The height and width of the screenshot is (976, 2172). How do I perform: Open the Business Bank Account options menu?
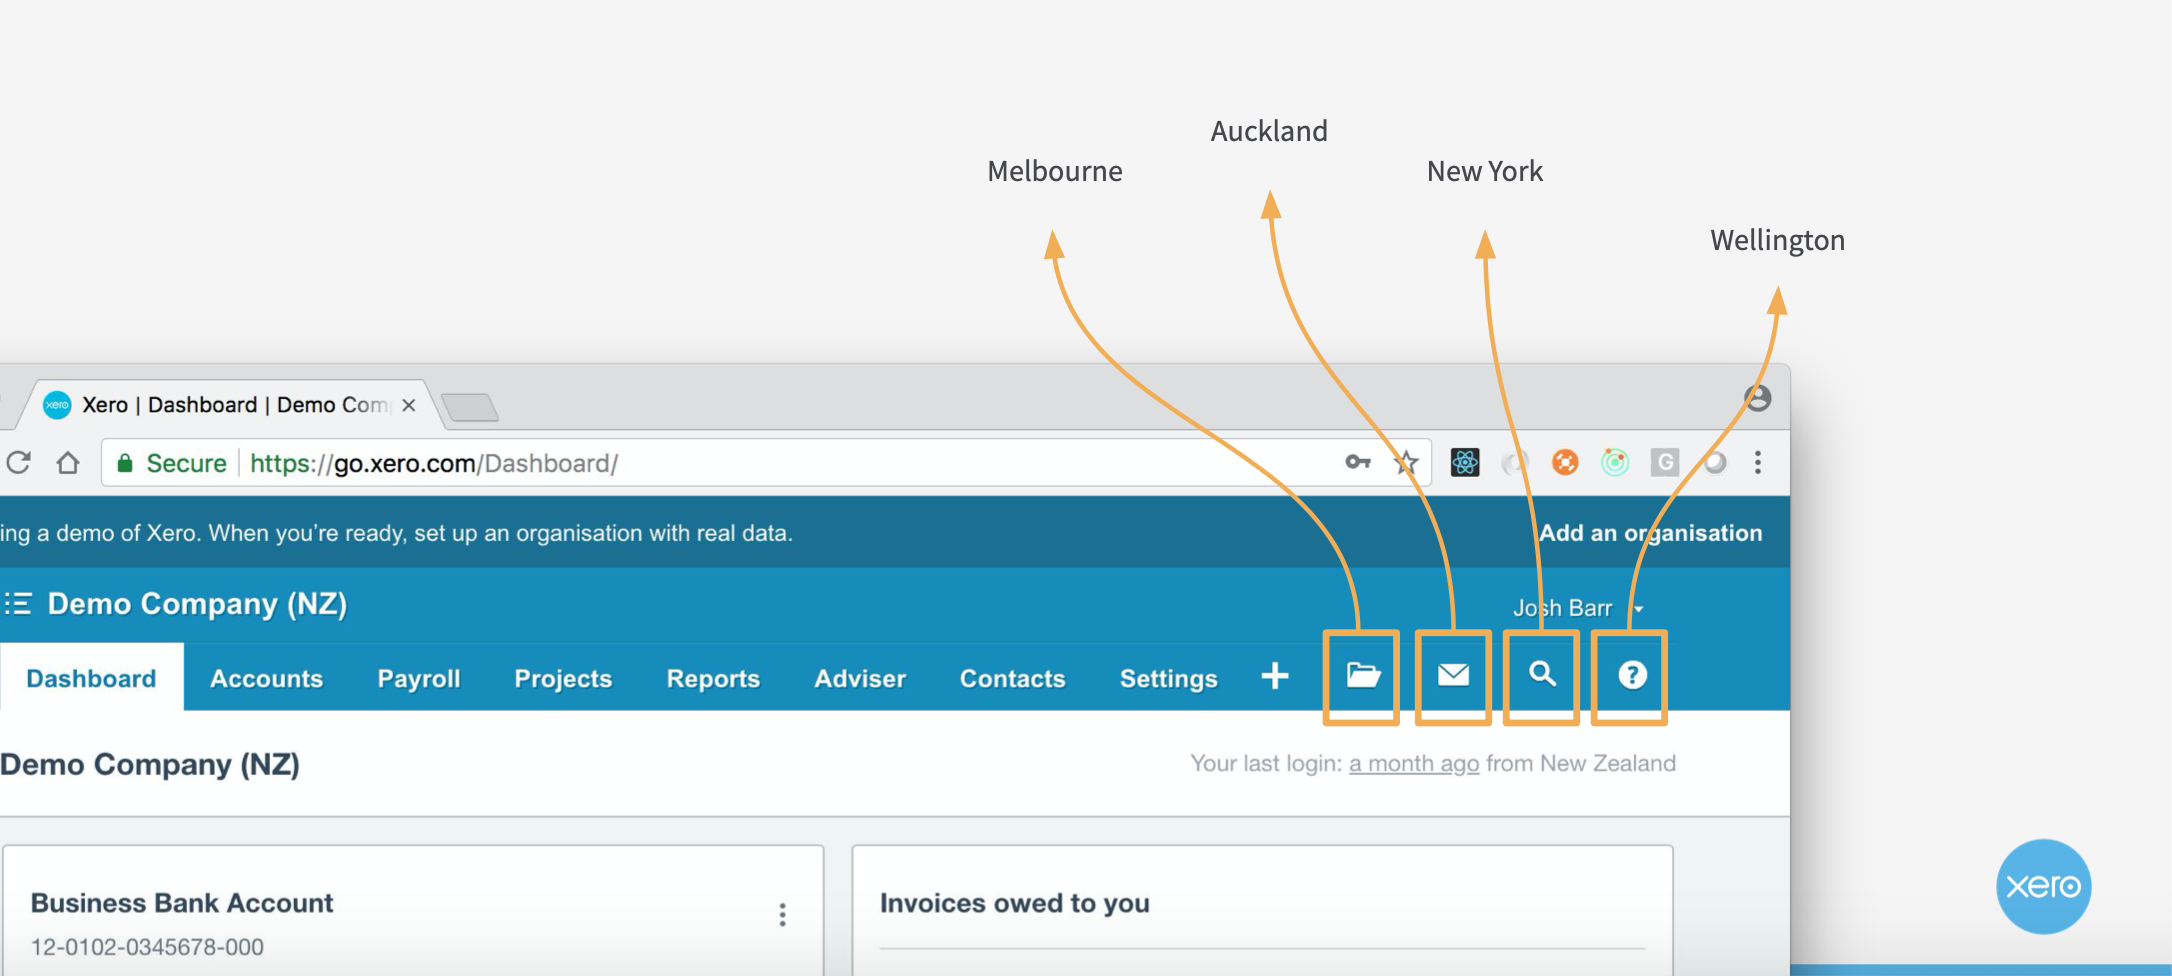(x=782, y=913)
